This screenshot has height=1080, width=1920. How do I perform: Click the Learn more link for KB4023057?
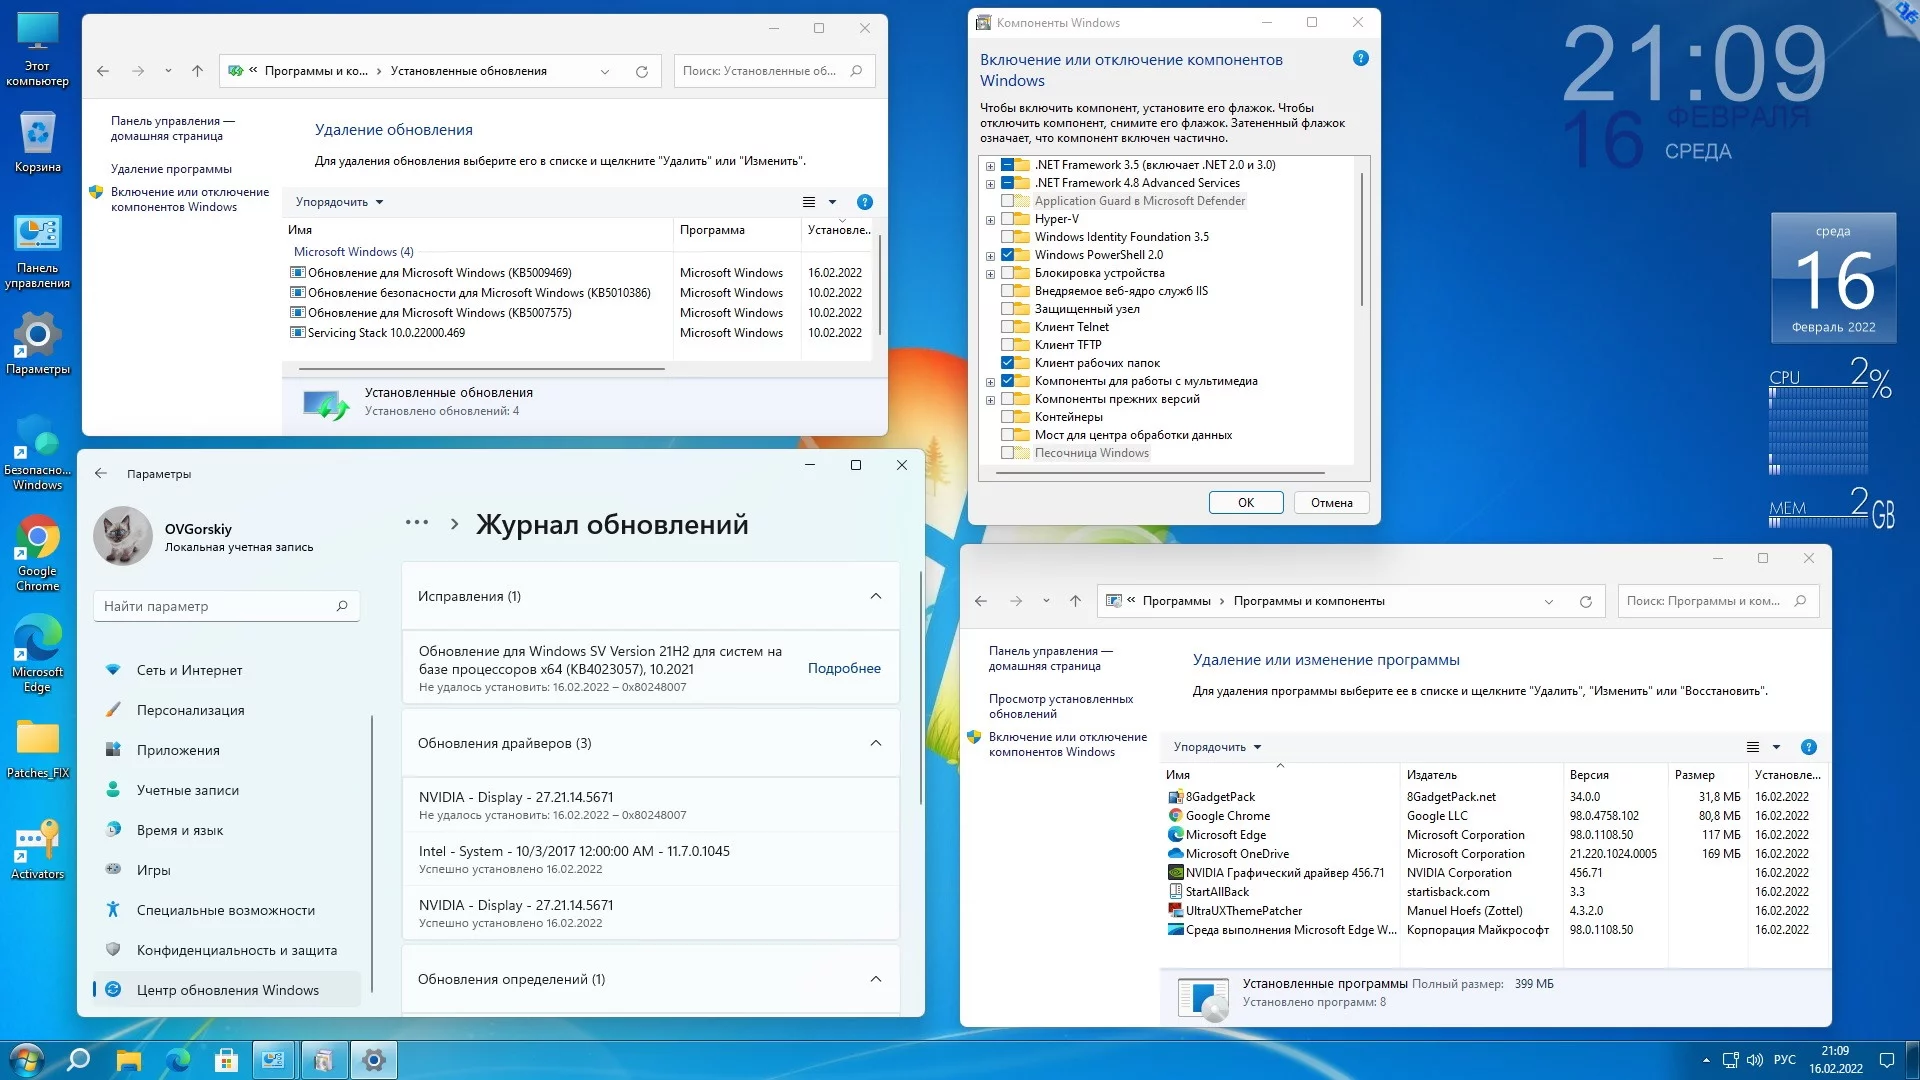(x=844, y=668)
